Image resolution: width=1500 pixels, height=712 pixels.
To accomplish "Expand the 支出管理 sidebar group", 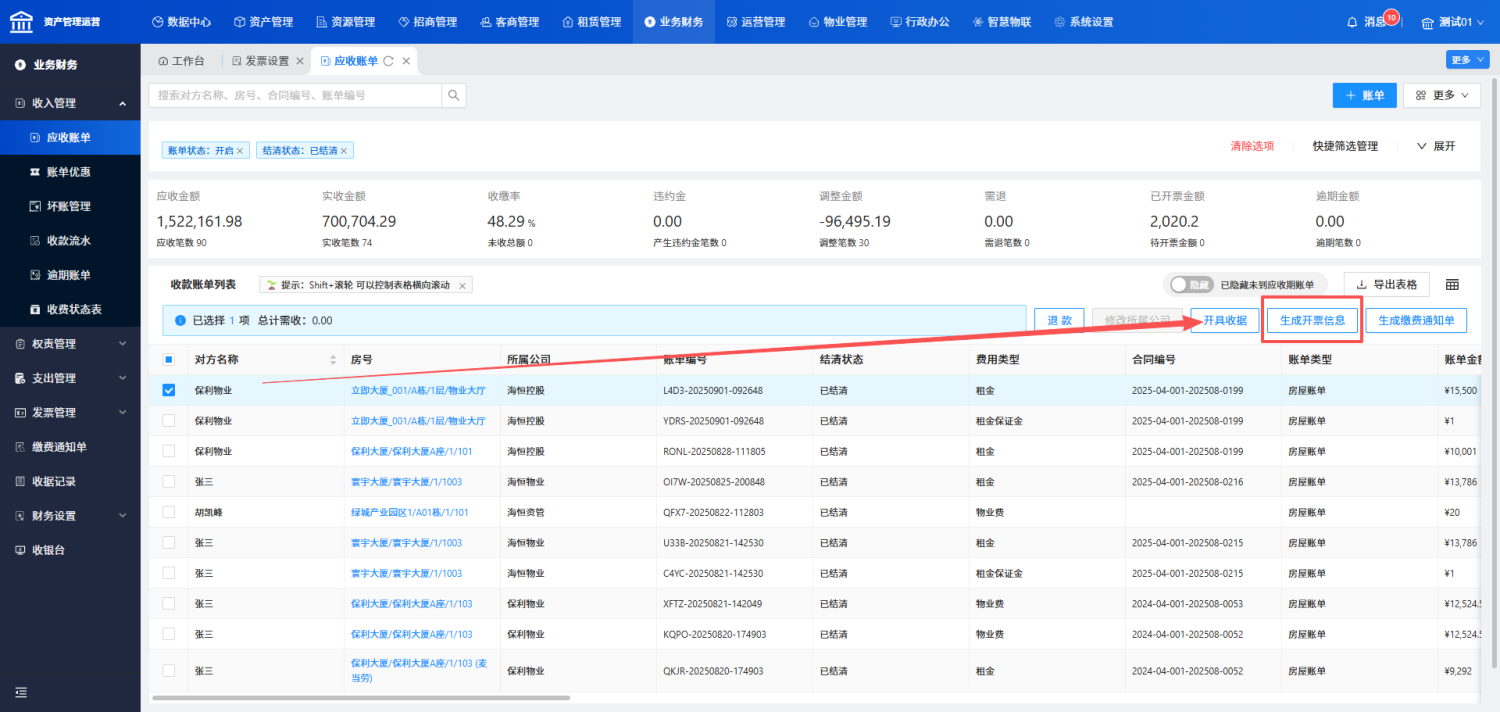I will 69,378.
